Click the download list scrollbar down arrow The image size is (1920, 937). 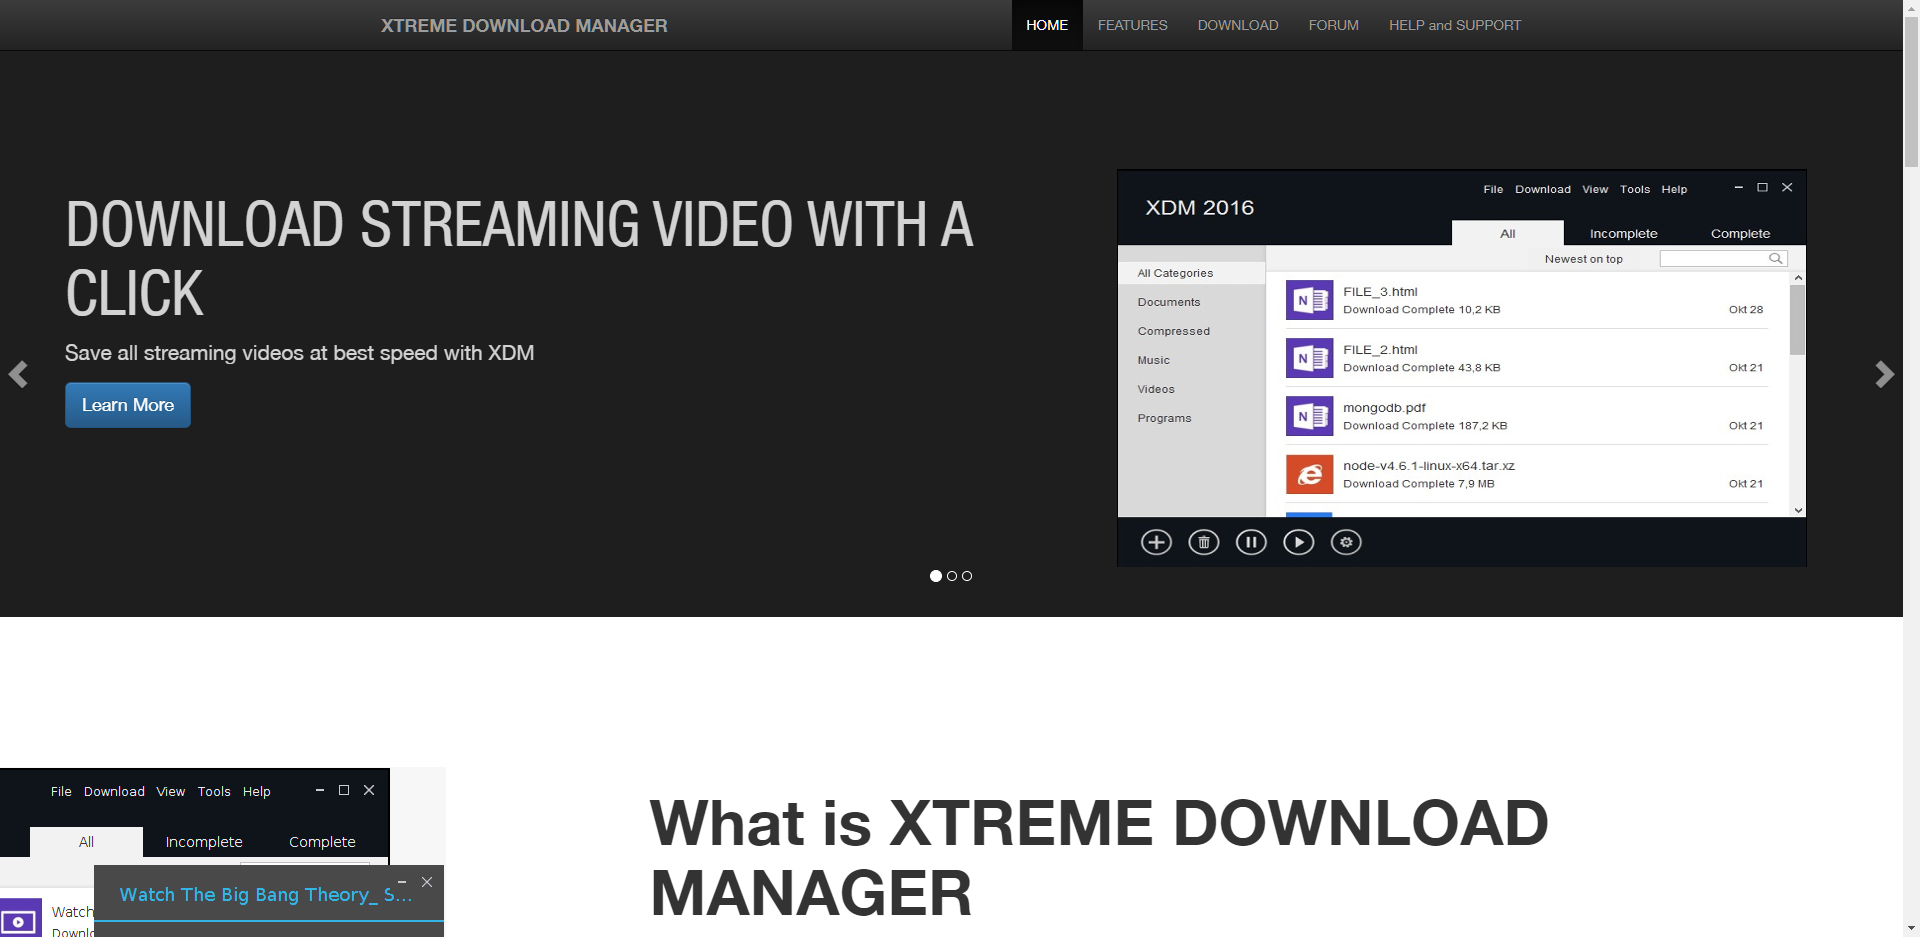tap(1797, 510)
